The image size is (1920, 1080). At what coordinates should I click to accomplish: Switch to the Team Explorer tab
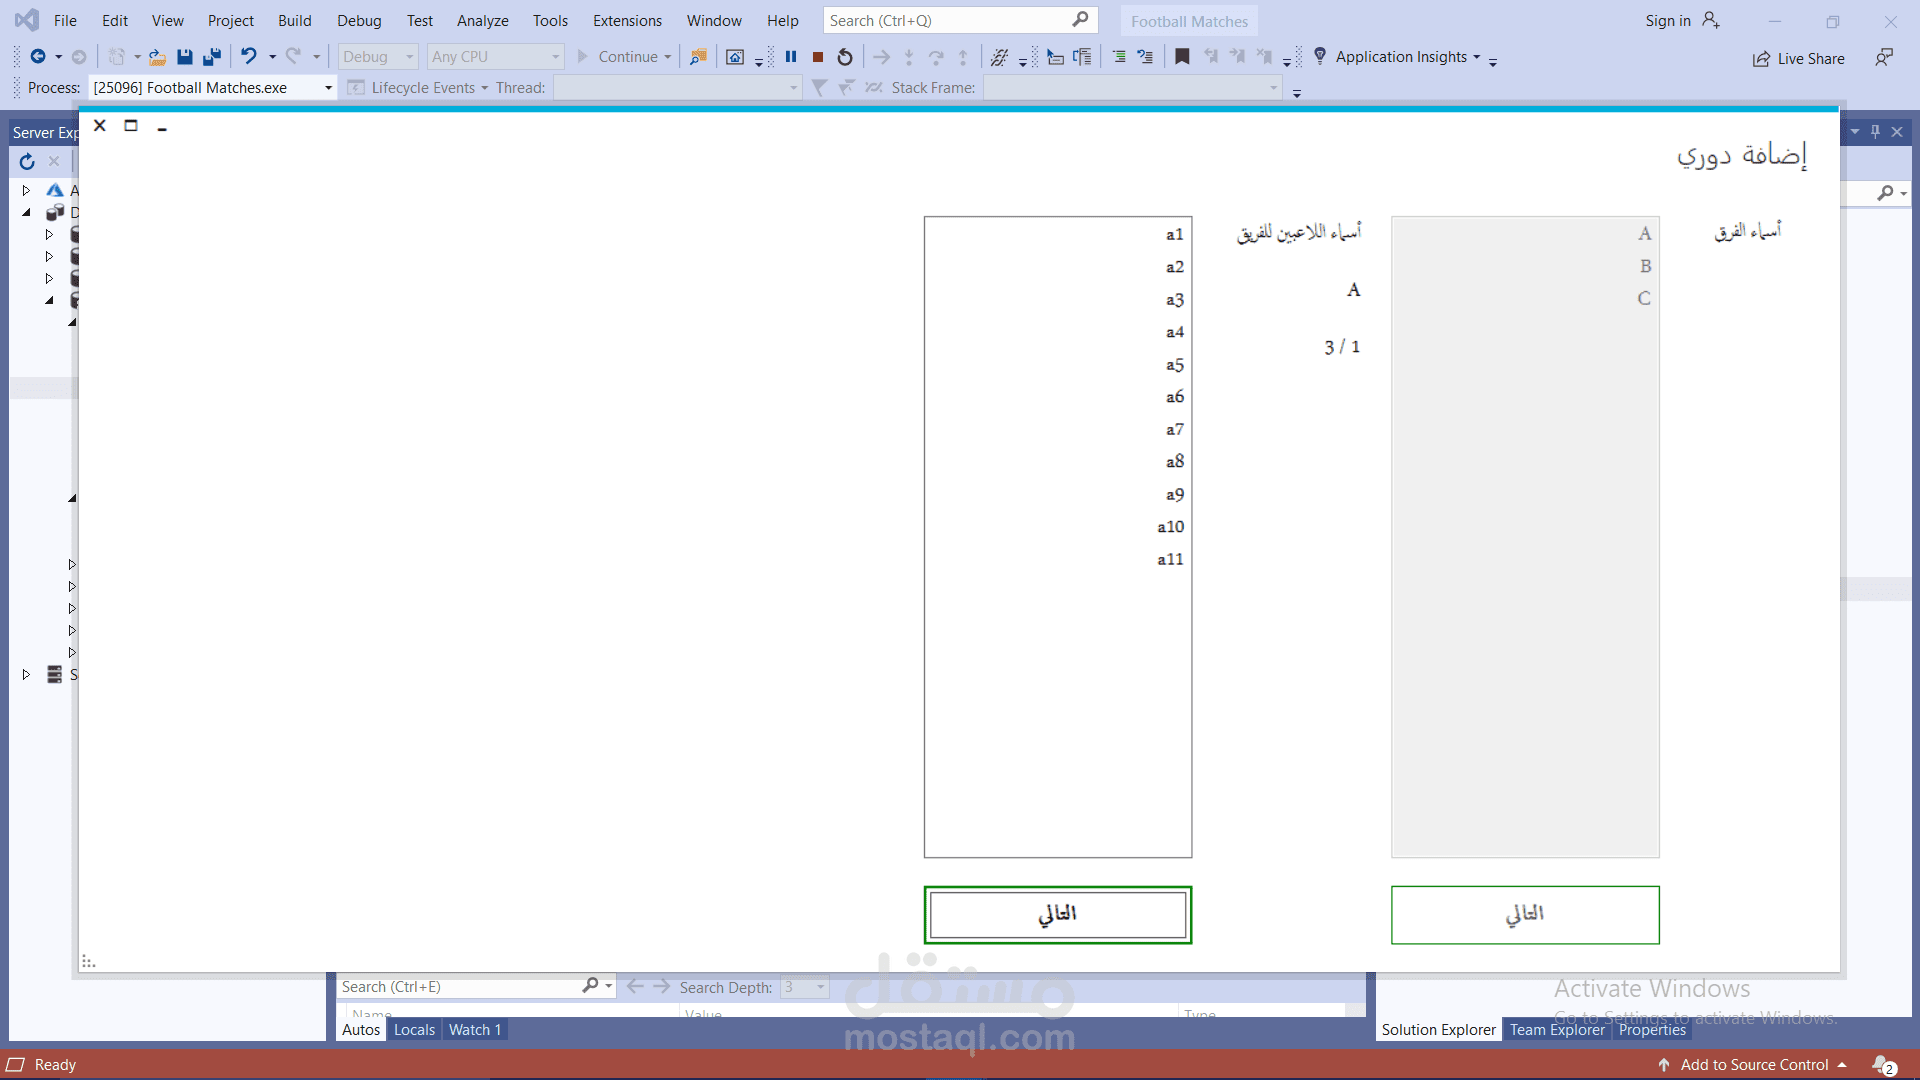1556,1029
